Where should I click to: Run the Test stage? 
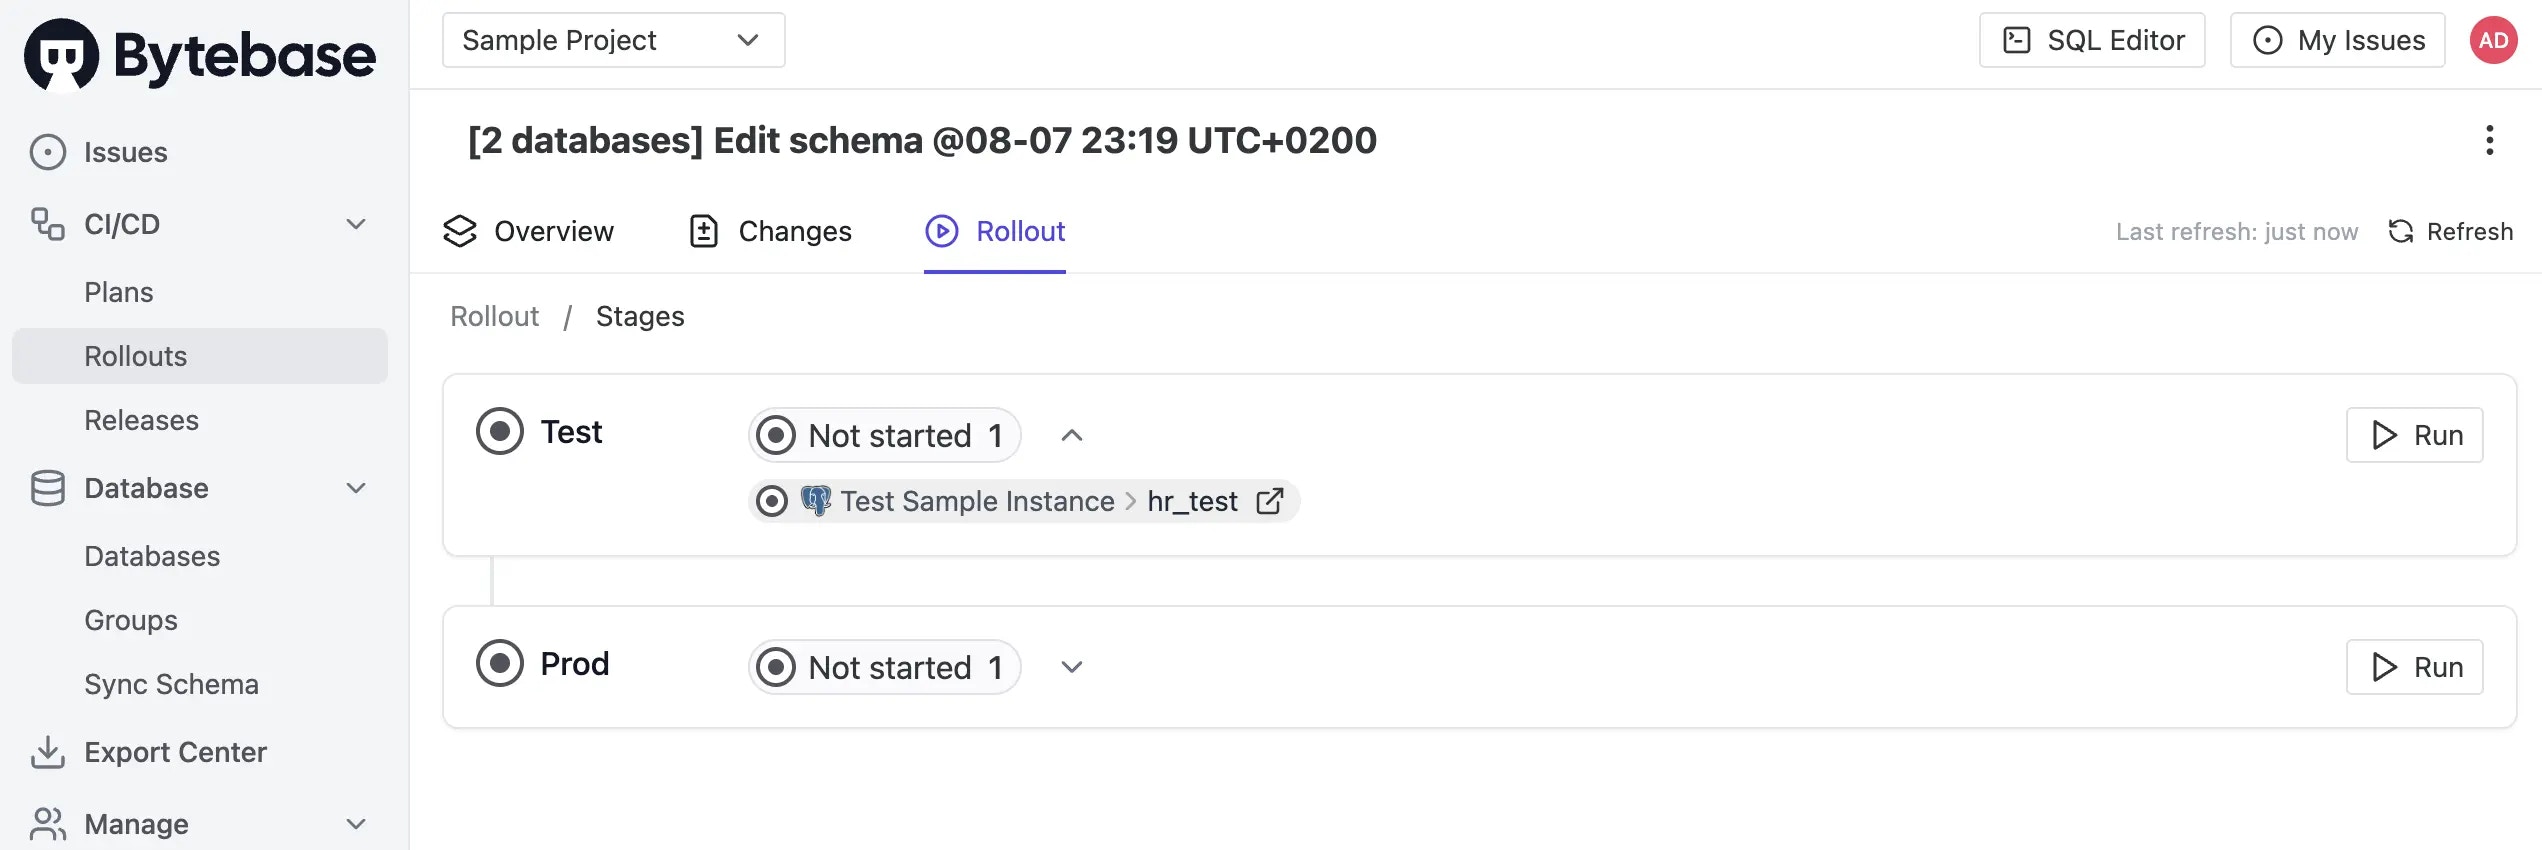[x=2413, y=435]
